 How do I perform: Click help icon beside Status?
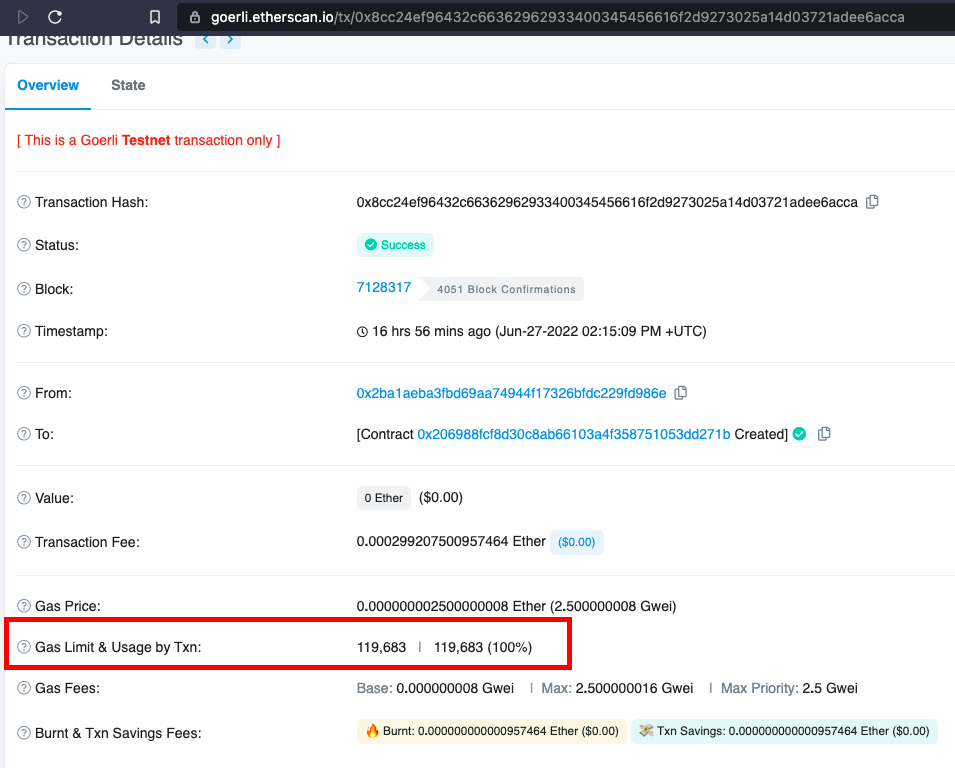click(x=24, y=245)
